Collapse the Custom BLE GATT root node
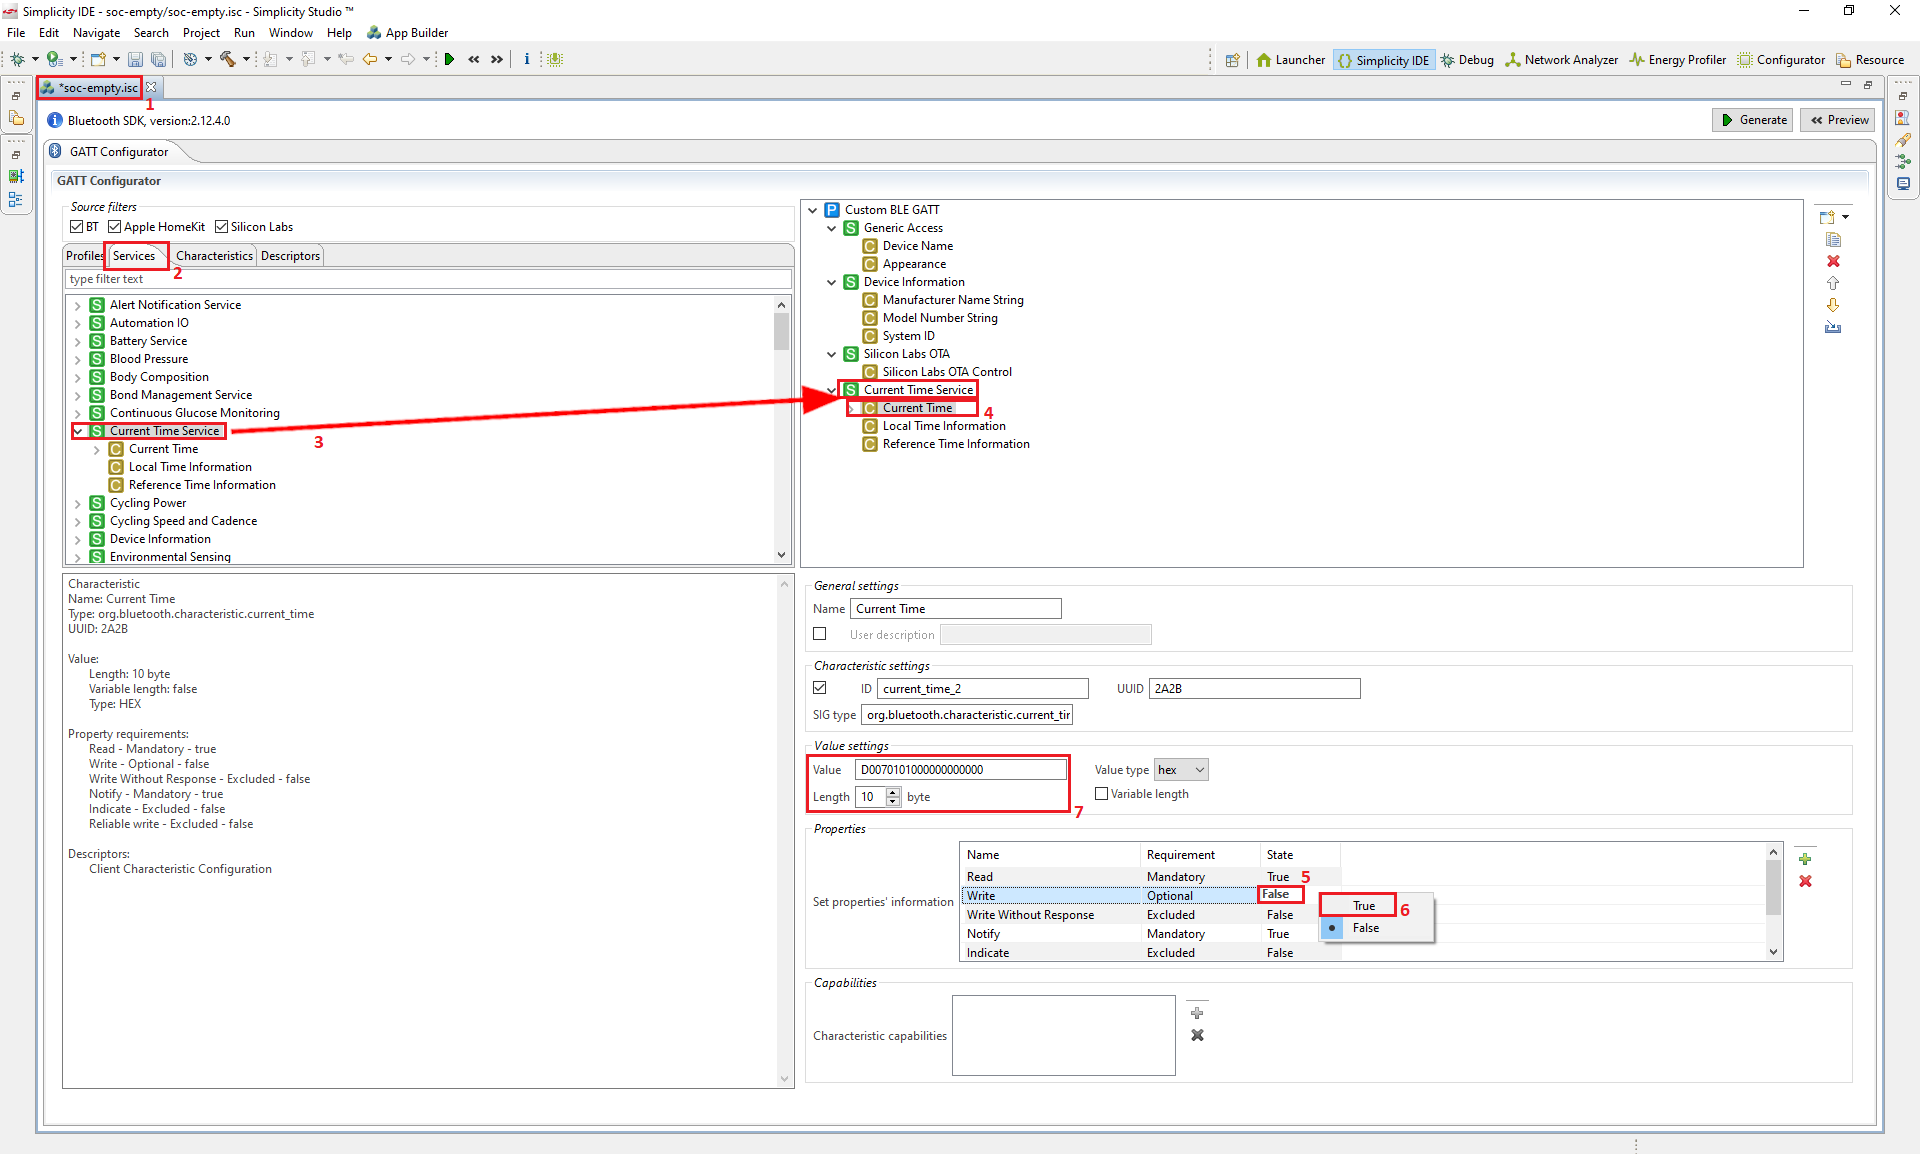The width and height of the screenshot is (1920, 1154). 813,211
